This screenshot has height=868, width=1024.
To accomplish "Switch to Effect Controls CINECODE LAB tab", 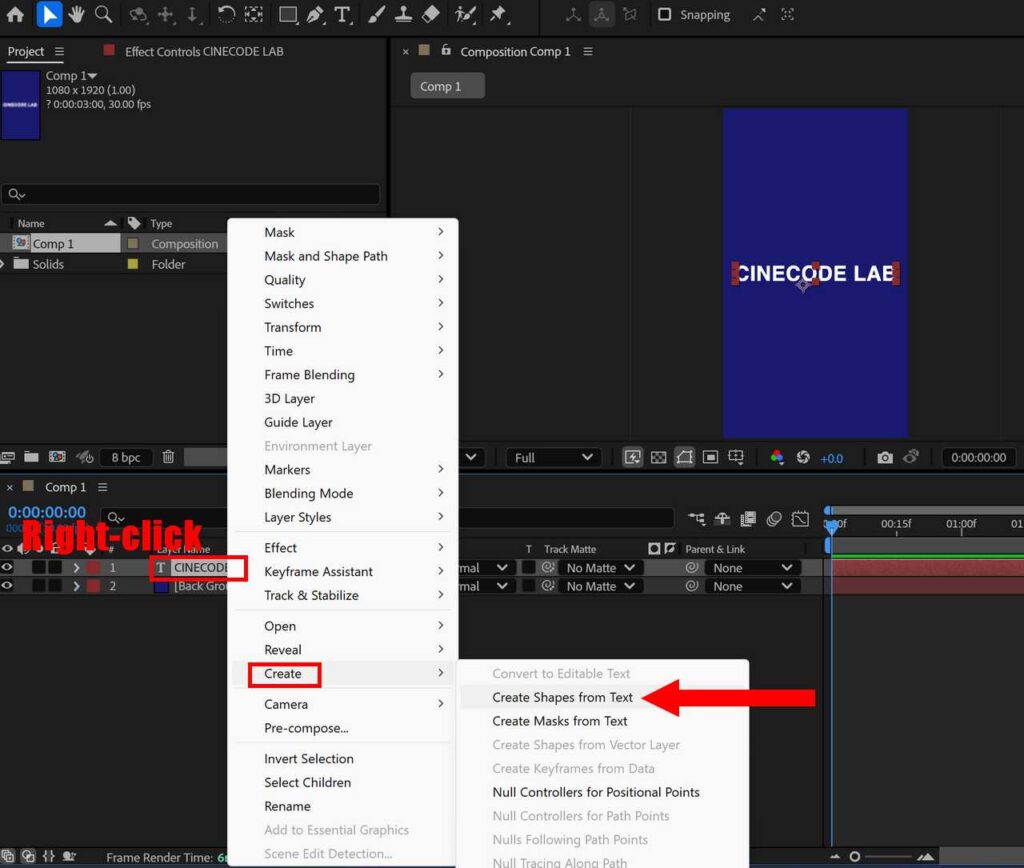I will pyautogui.click(x=204, y=52).
